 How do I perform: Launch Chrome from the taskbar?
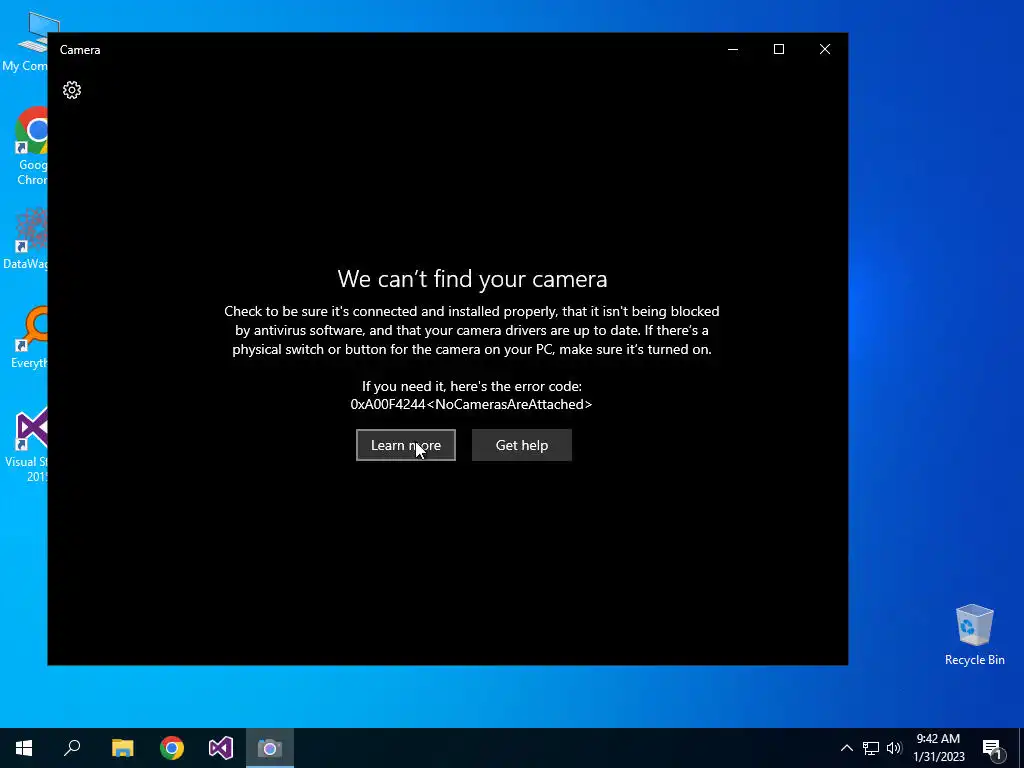click(x=172, y=748)
